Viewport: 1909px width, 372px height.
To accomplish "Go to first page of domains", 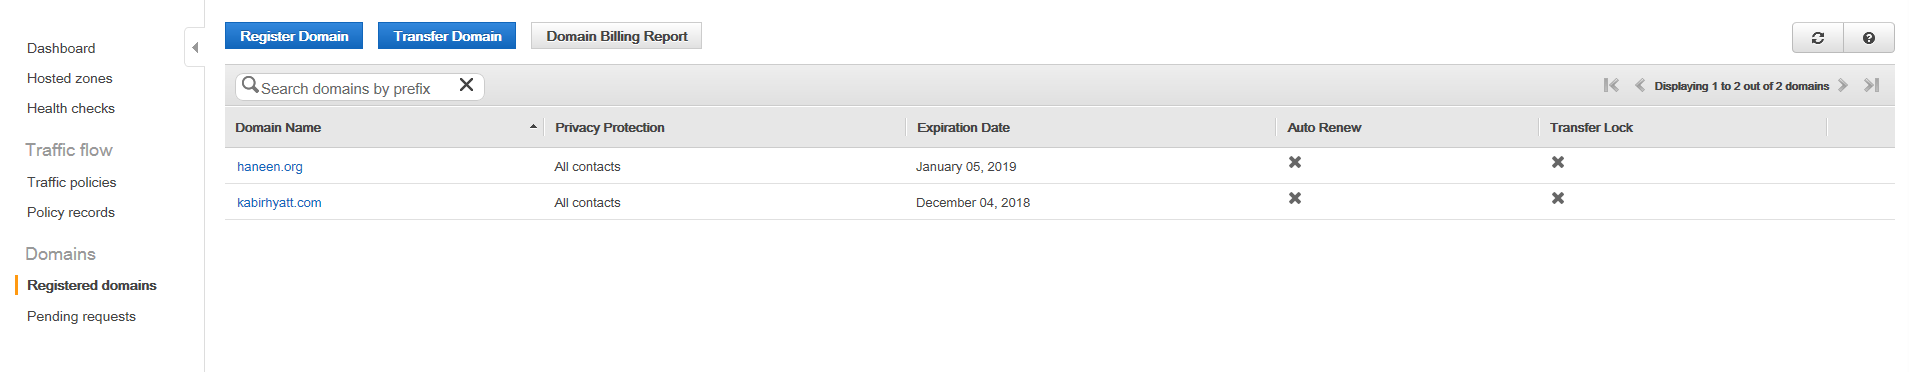I will [1611, 86].
